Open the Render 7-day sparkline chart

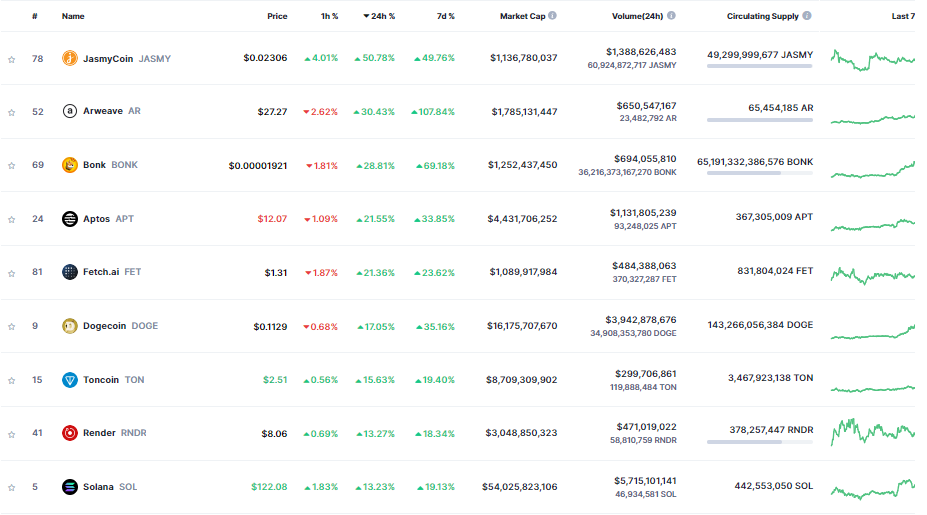(873, 432)
